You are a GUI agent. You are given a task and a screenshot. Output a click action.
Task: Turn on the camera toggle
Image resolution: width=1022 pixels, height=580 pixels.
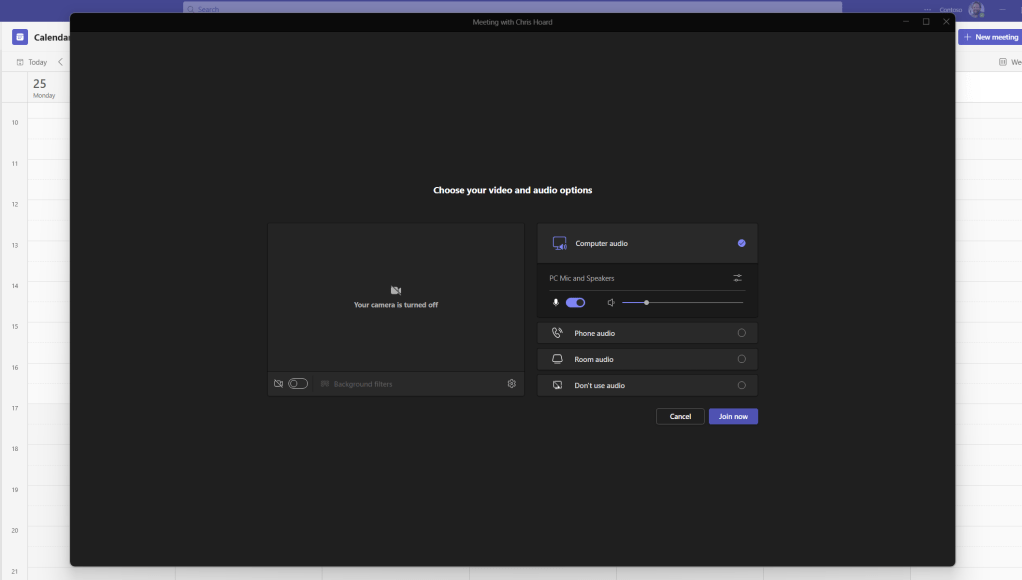[298, 384]
